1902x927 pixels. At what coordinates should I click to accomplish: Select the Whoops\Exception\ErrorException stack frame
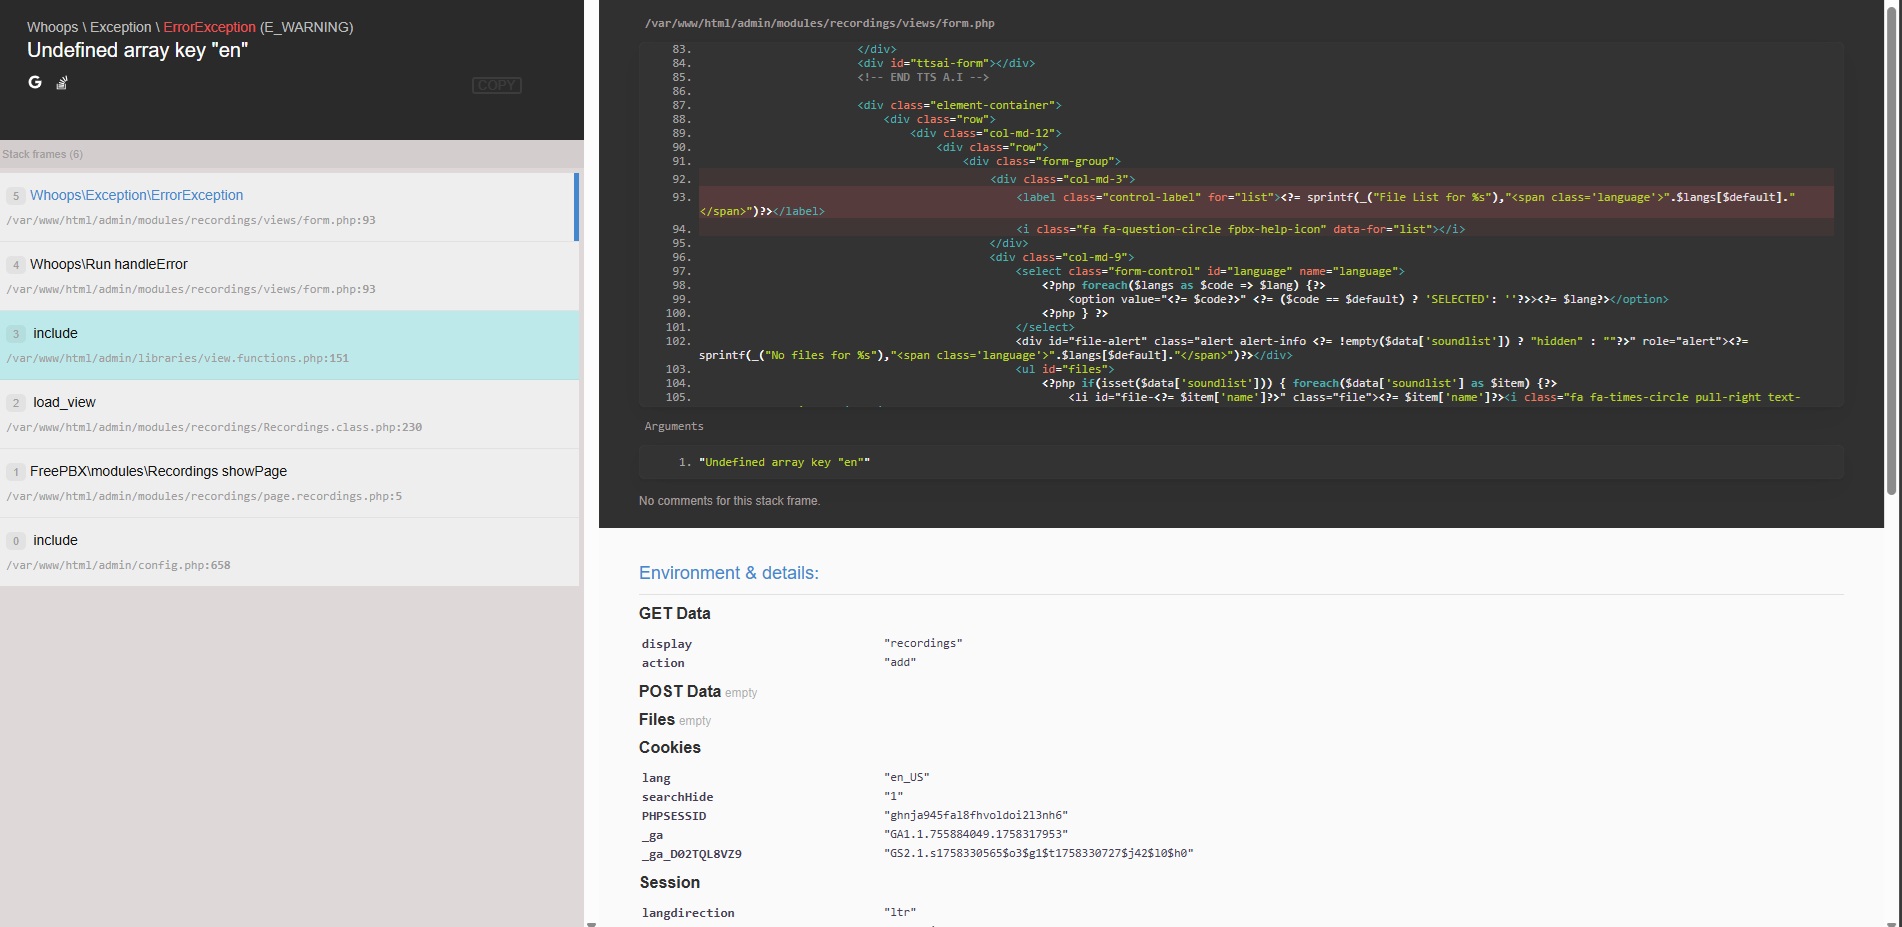pos(137,196)
